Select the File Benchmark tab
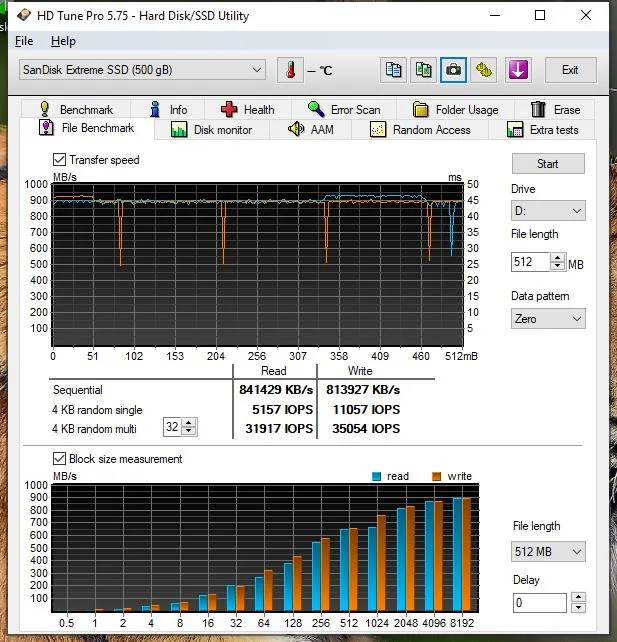Screen dimensions: 617x642 tap(86, 128)
